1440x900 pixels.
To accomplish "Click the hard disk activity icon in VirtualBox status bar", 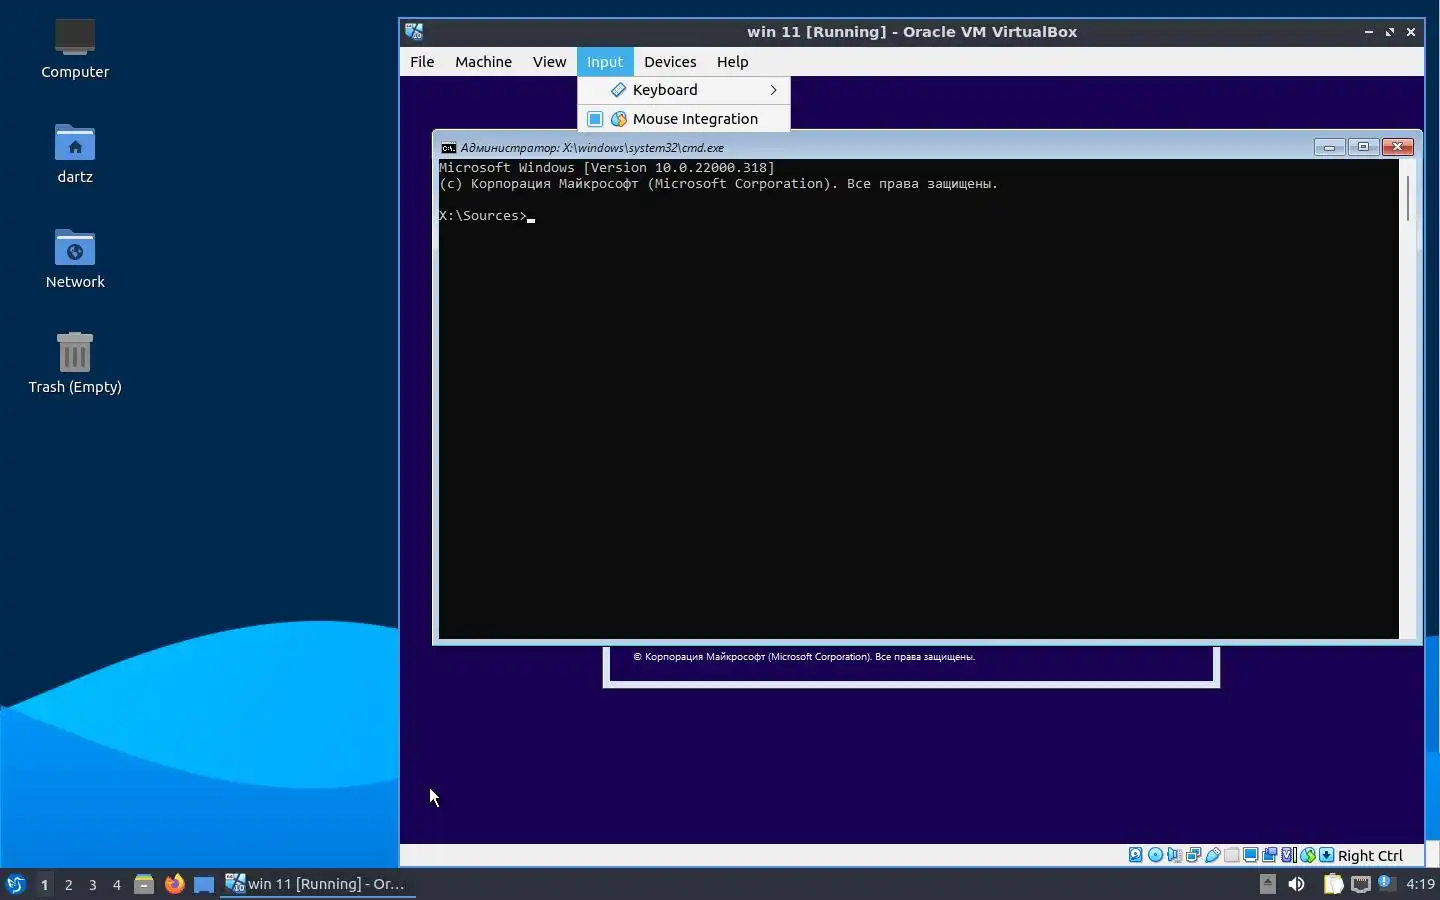I will [1136, 855].
